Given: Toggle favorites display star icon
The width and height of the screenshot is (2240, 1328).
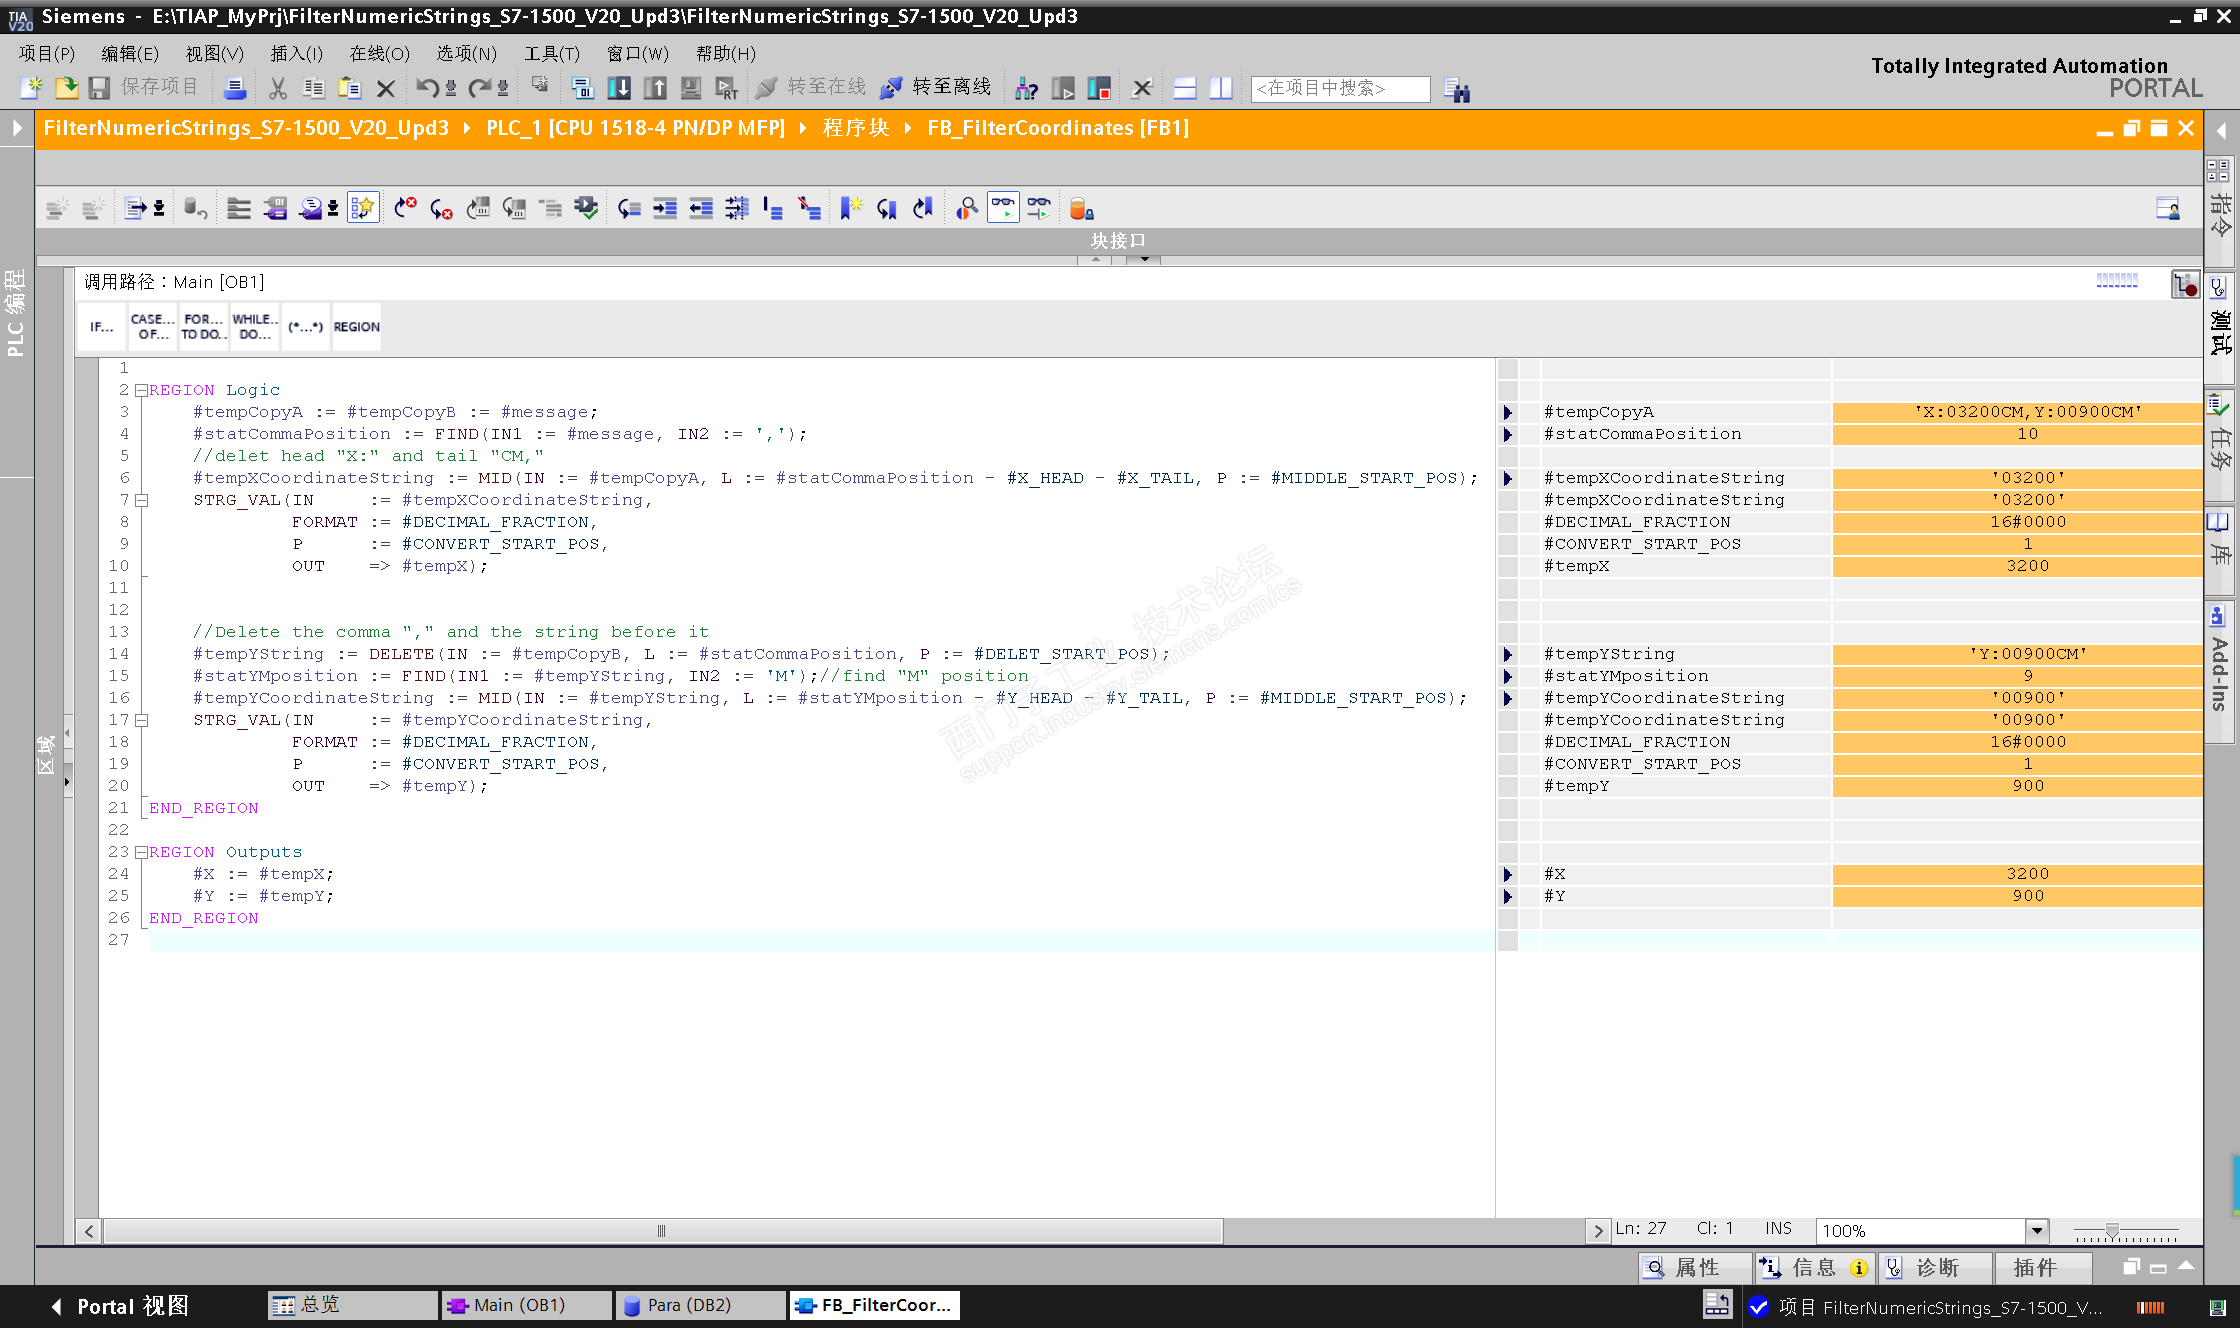Looking at the screenshot, I should [x=363, y=208].
